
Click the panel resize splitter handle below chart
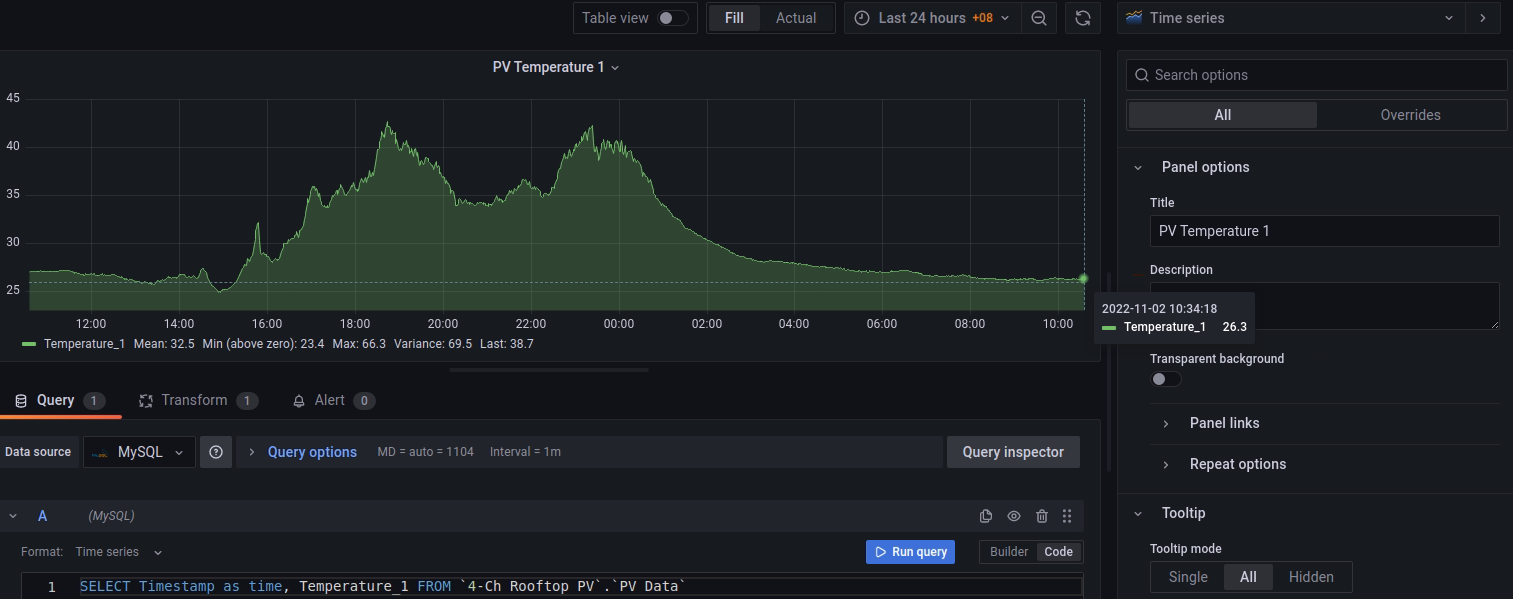click(549, 370)
